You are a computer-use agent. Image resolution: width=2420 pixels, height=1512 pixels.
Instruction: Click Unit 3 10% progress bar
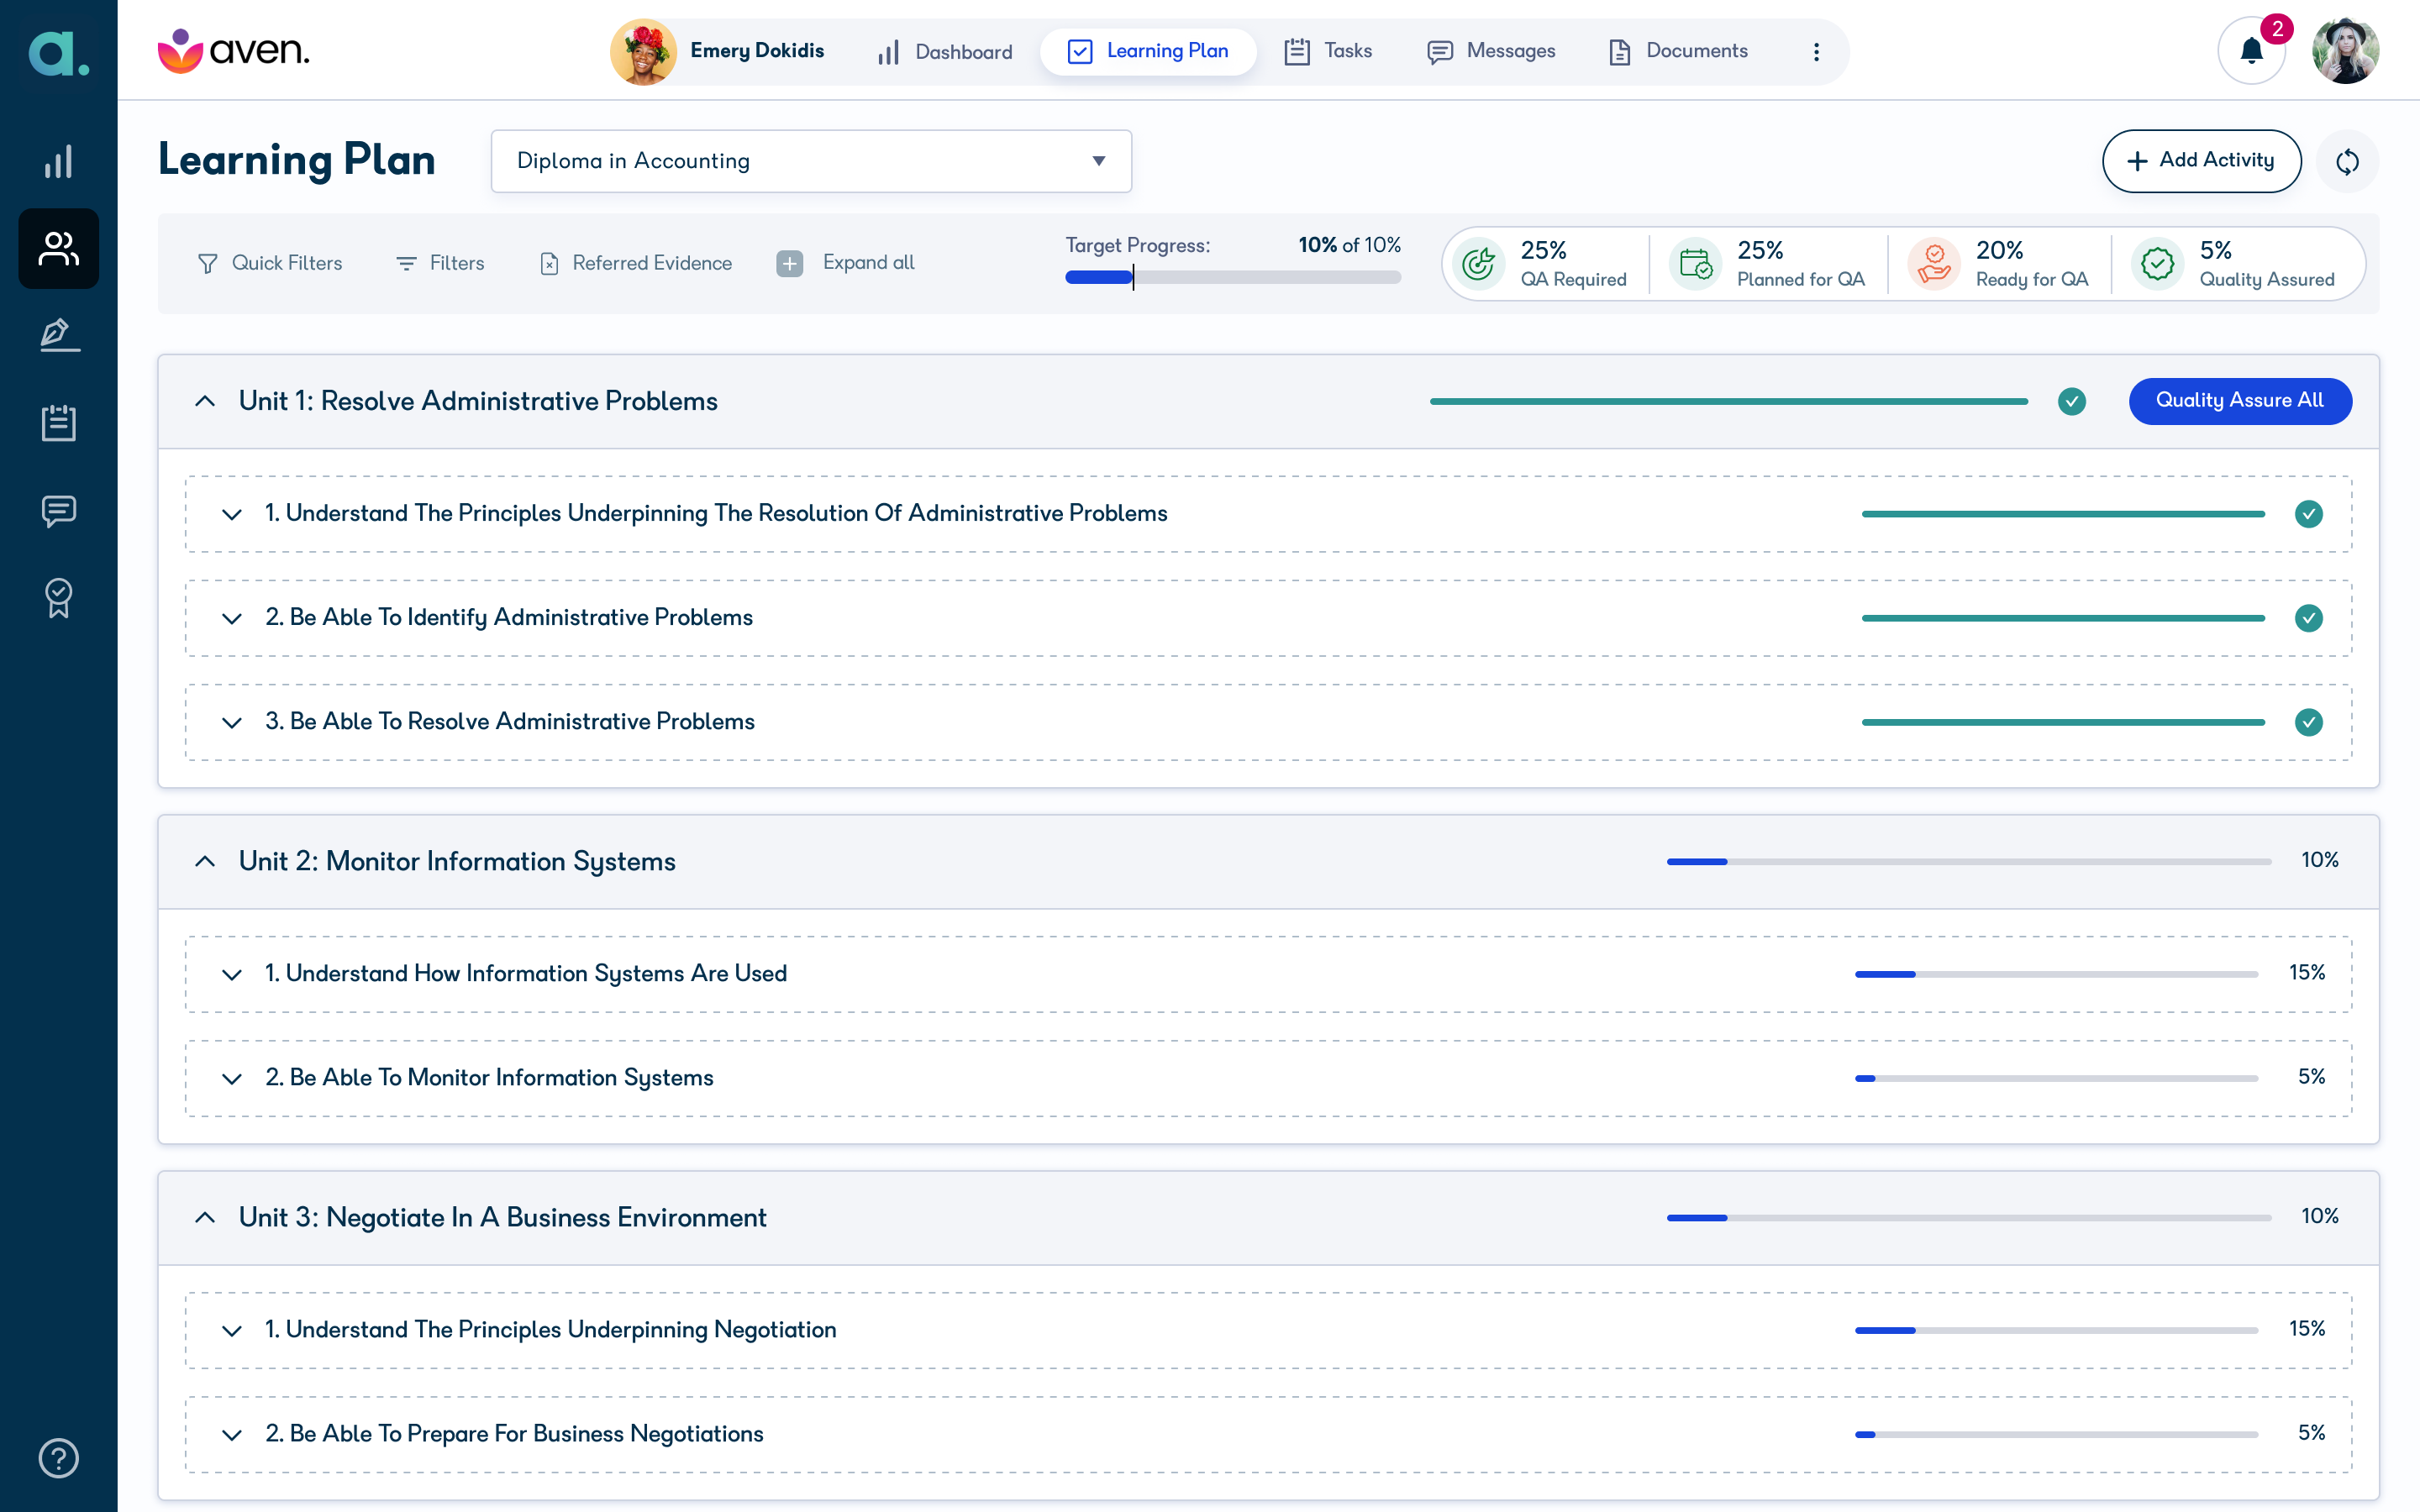pyautogui.click(x=1969, y=1217)
